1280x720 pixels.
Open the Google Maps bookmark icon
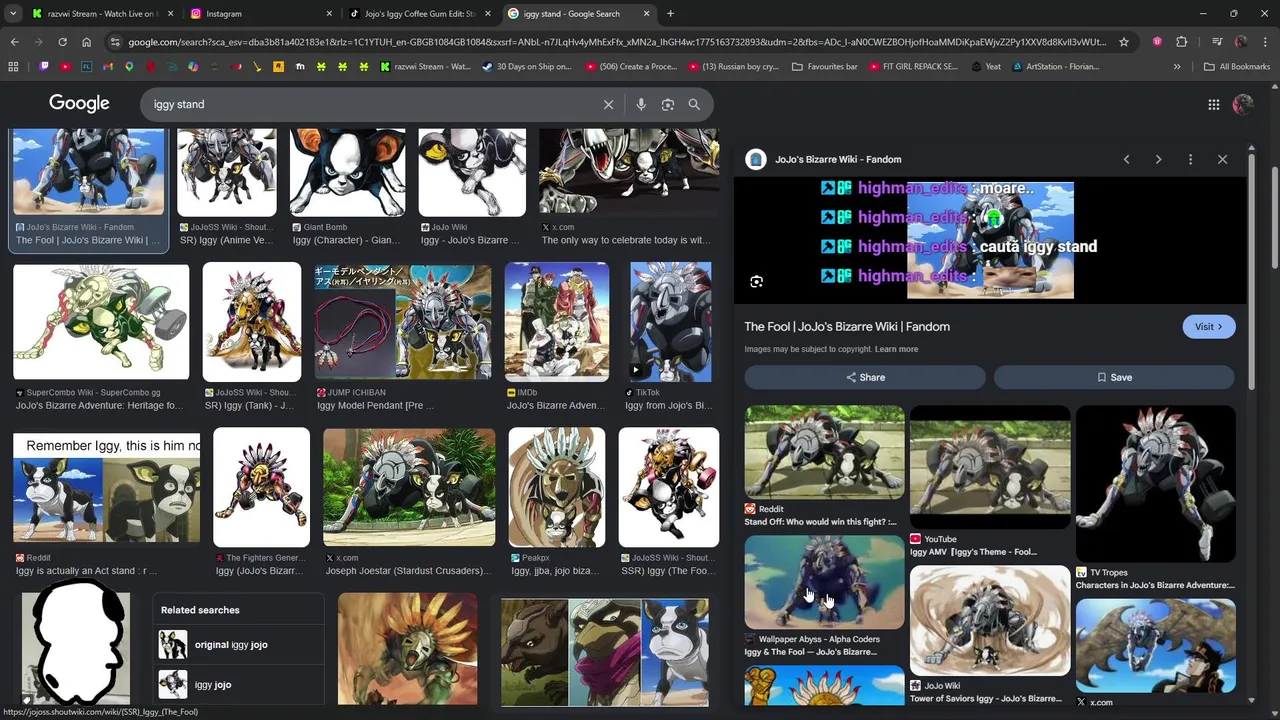pos(129,66)
